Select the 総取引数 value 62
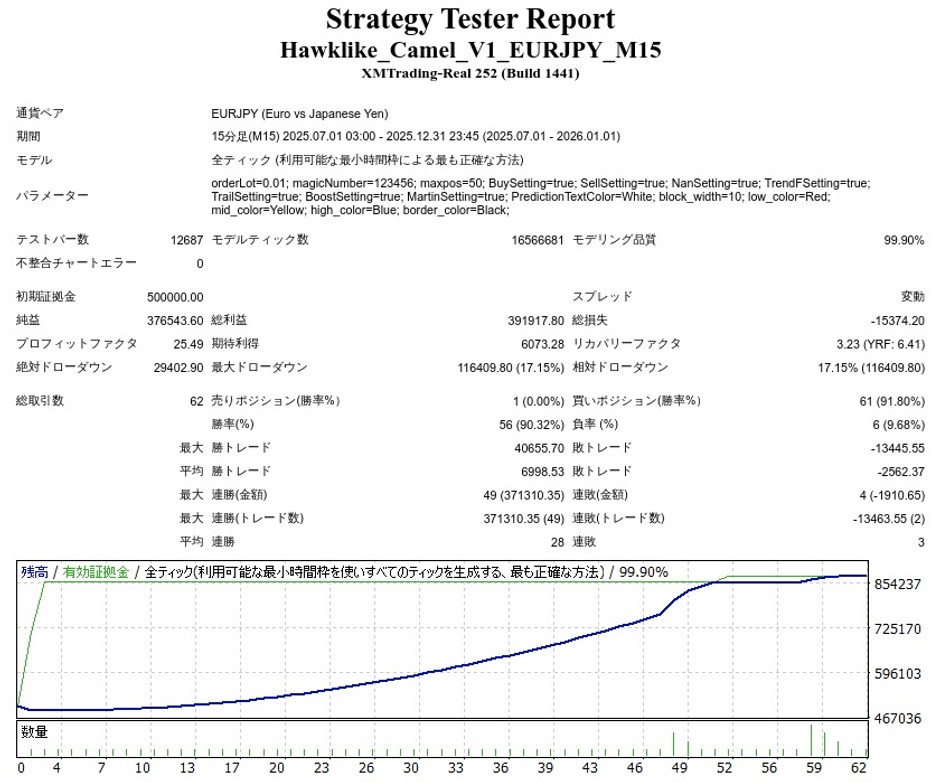 click(195, 401)
